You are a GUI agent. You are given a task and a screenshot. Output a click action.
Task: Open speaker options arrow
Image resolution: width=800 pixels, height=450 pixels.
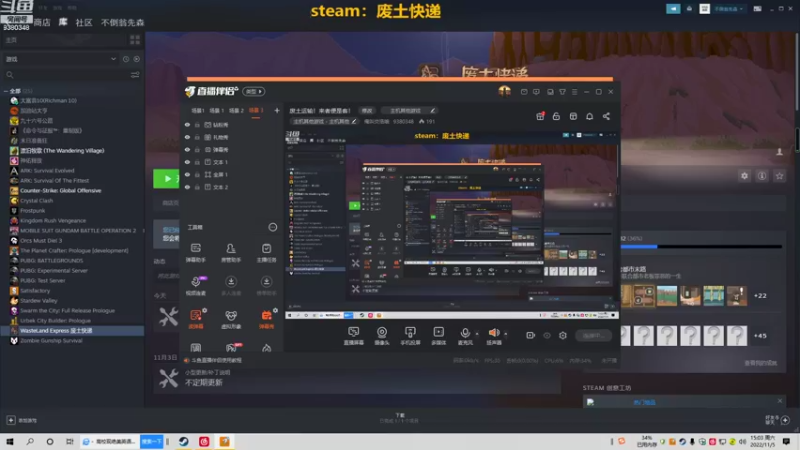[505, 334]
